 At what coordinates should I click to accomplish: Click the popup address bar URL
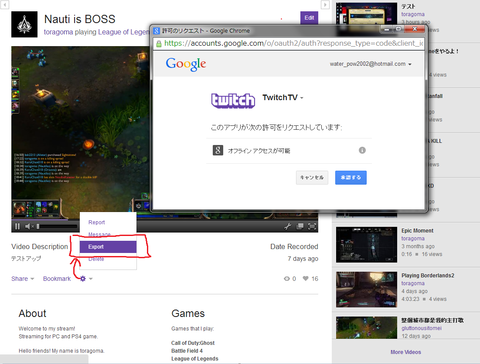point(293,43)
